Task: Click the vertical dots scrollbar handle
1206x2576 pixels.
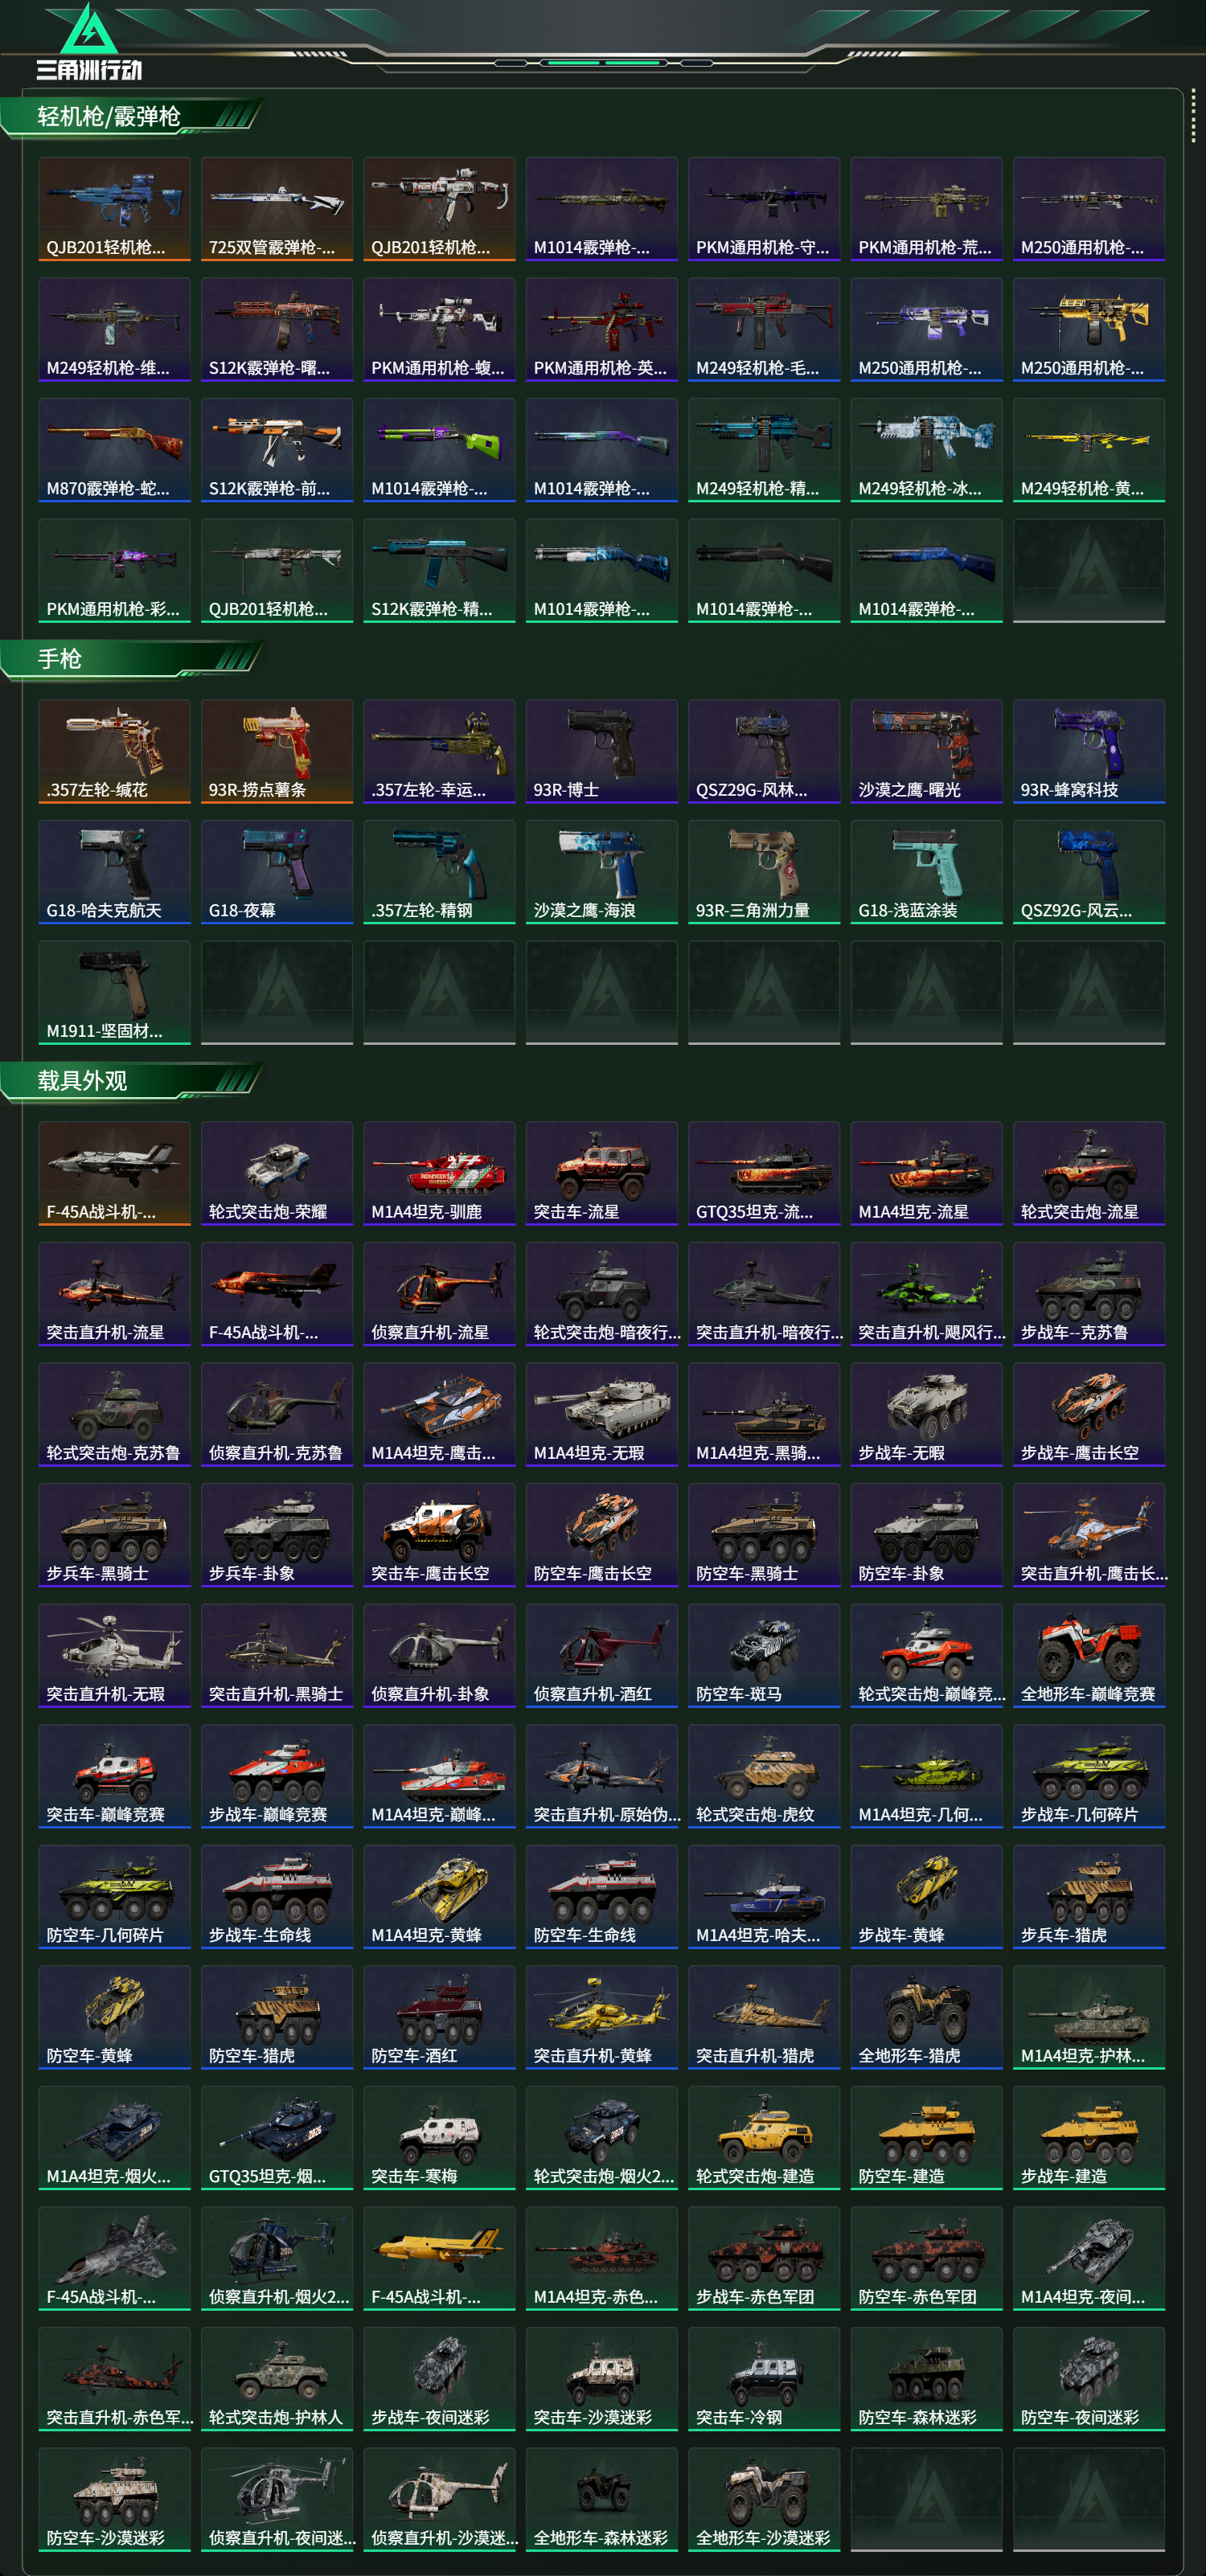Action: [x=1193, y=116]
